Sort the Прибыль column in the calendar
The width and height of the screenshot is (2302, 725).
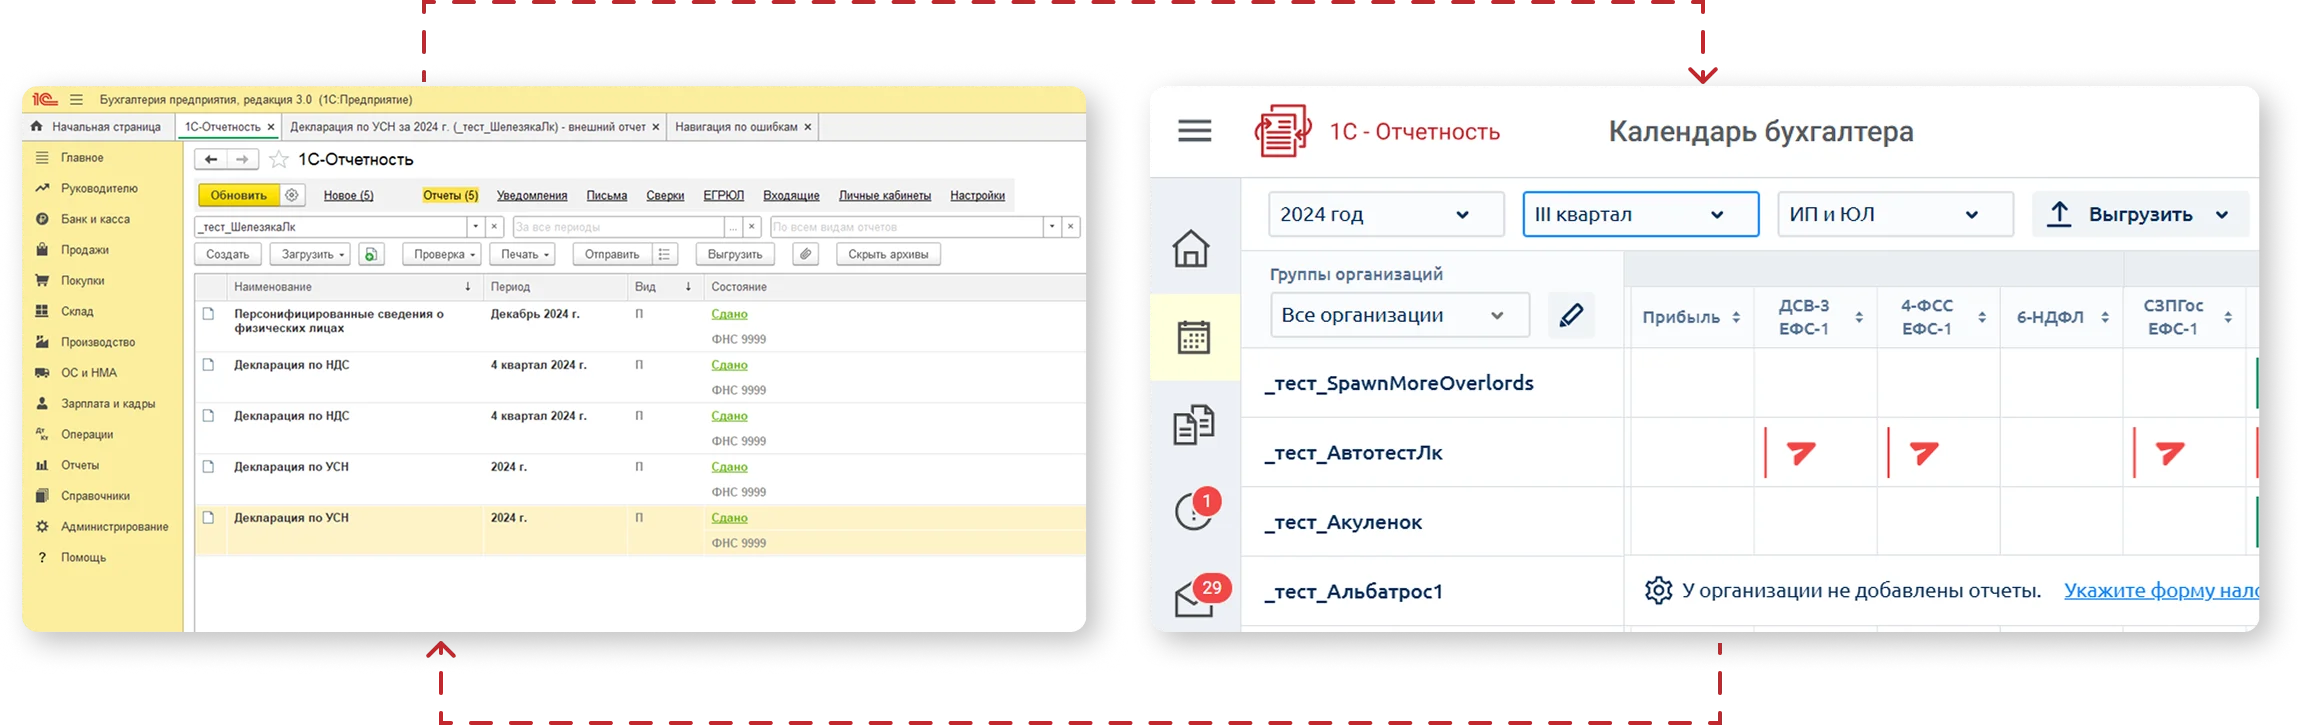click(1691, 317)
